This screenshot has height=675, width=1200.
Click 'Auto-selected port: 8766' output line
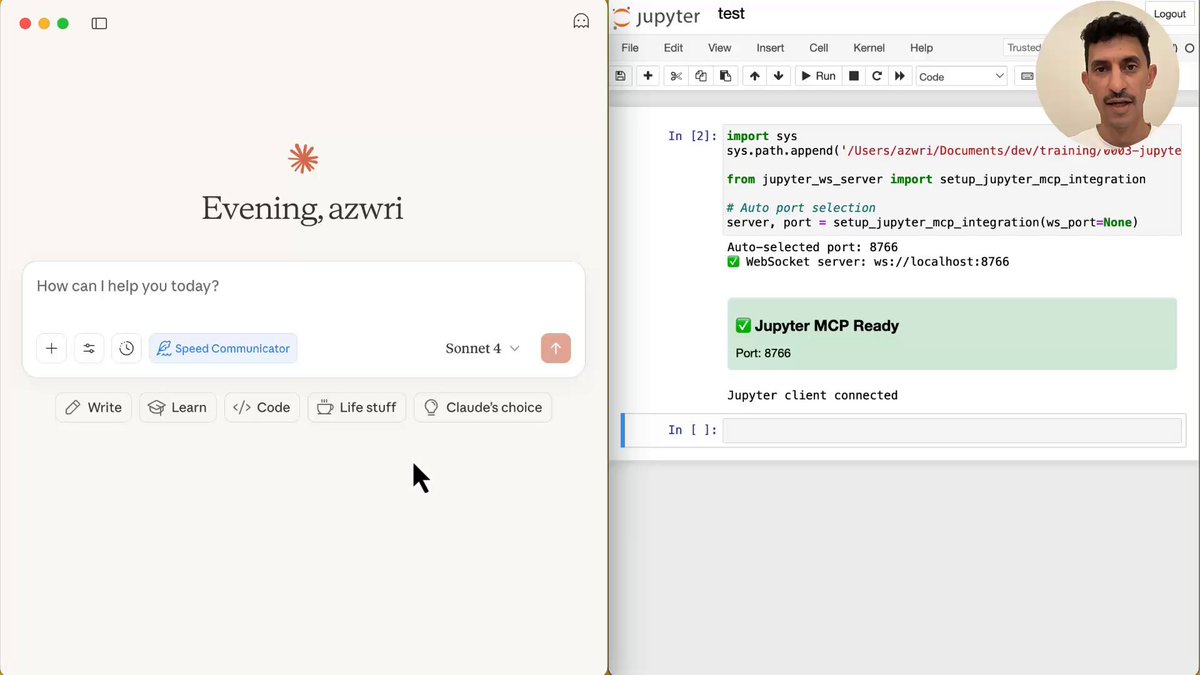tap(812, 247)
